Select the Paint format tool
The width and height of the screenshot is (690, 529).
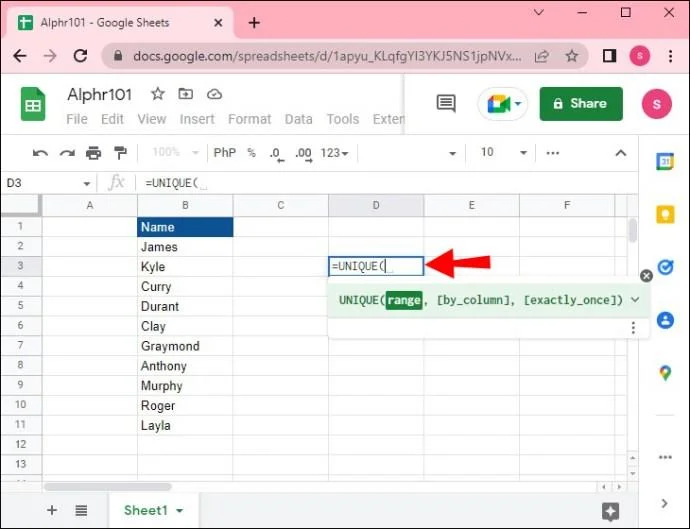point(120,153)
